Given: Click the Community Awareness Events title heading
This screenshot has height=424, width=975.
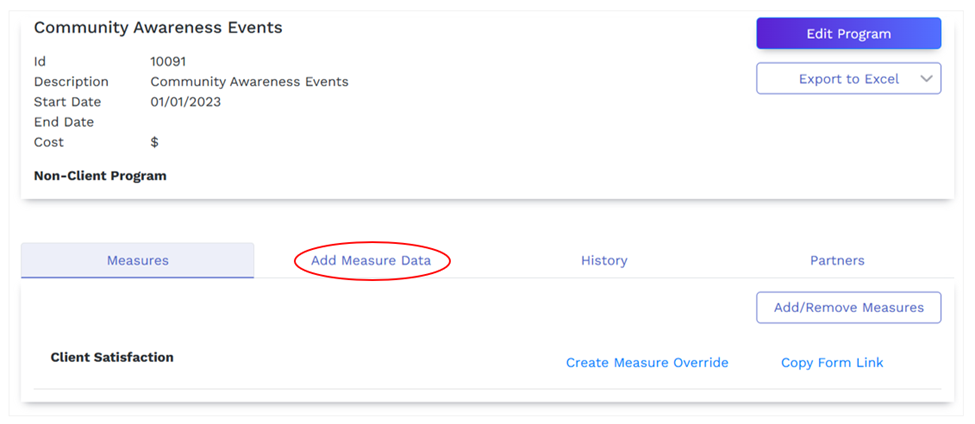Looking at the screenshot, I should 158,28.
